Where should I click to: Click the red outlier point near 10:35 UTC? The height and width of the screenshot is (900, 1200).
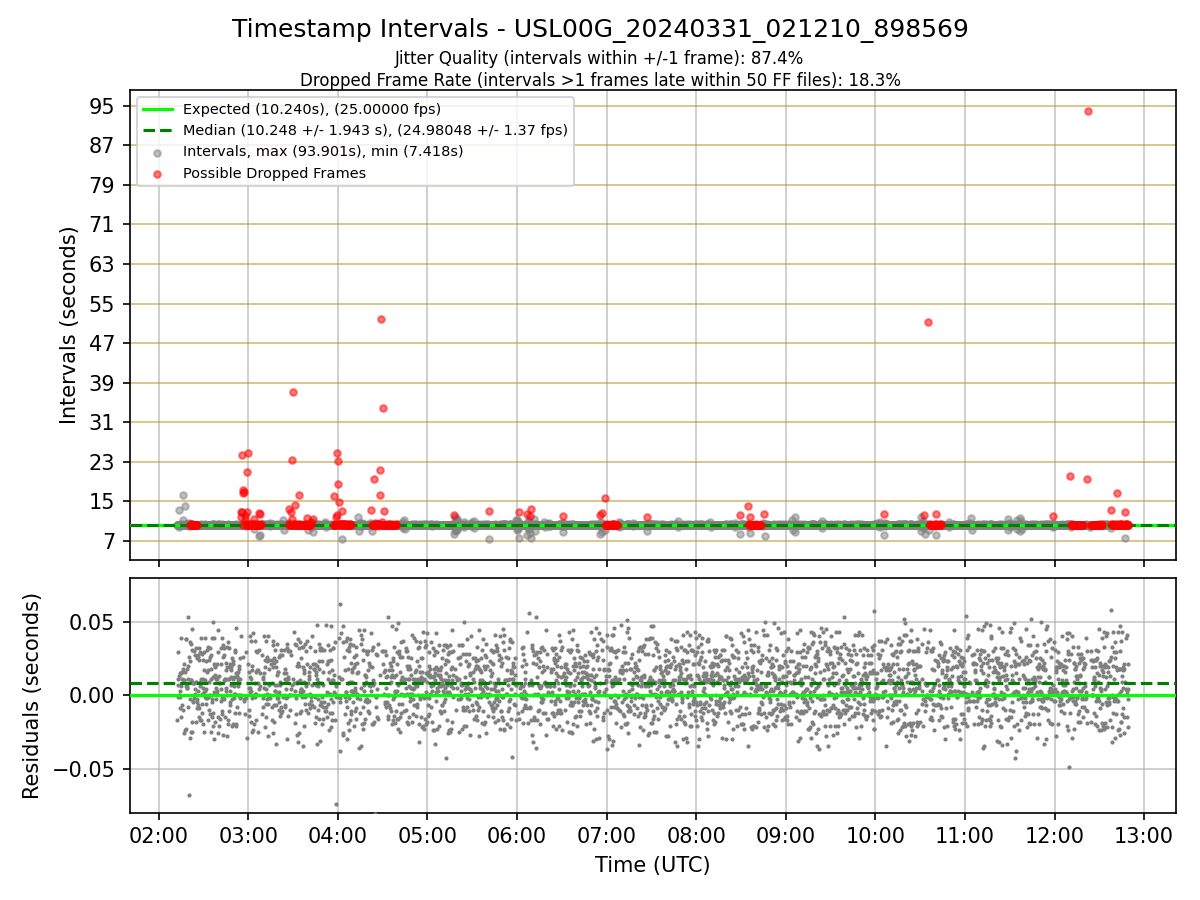coord(928,322)
